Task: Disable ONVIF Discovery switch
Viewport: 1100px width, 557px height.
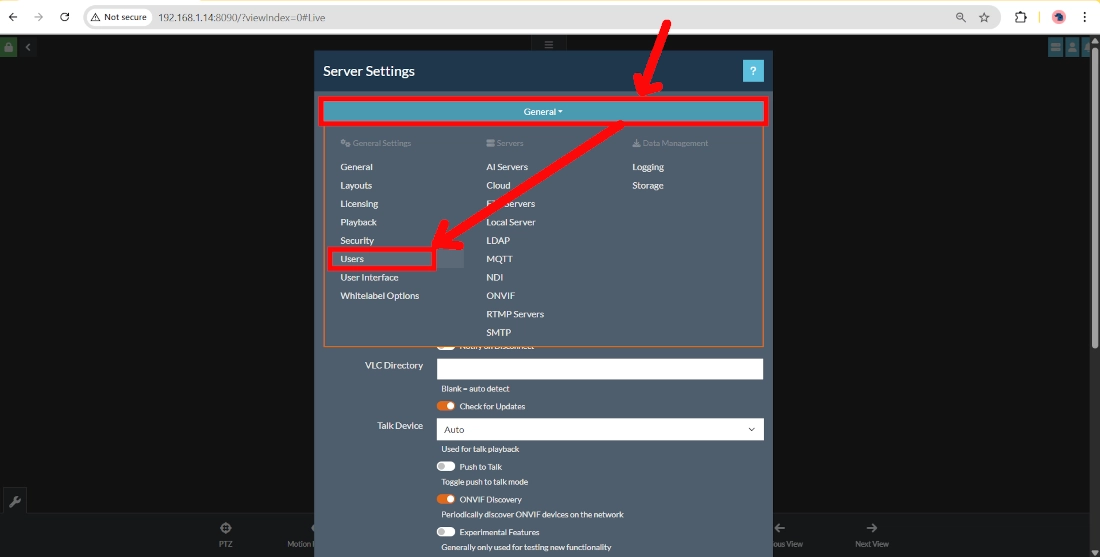Action: tap(445, 499)
